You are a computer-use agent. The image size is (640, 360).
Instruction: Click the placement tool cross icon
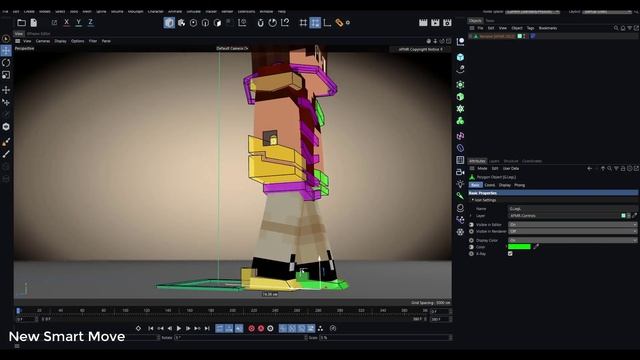tap(6, 90)
